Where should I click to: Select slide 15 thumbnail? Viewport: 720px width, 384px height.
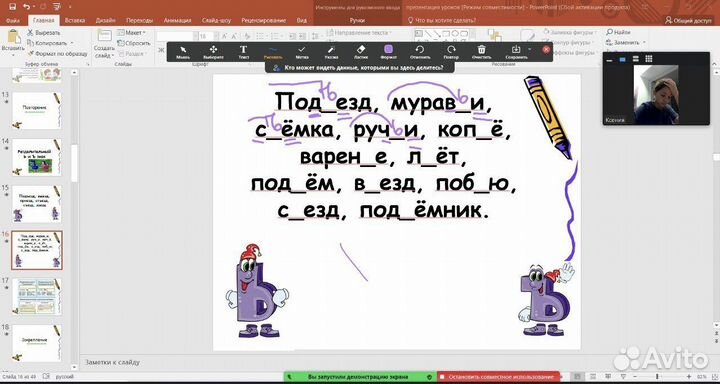36,204
